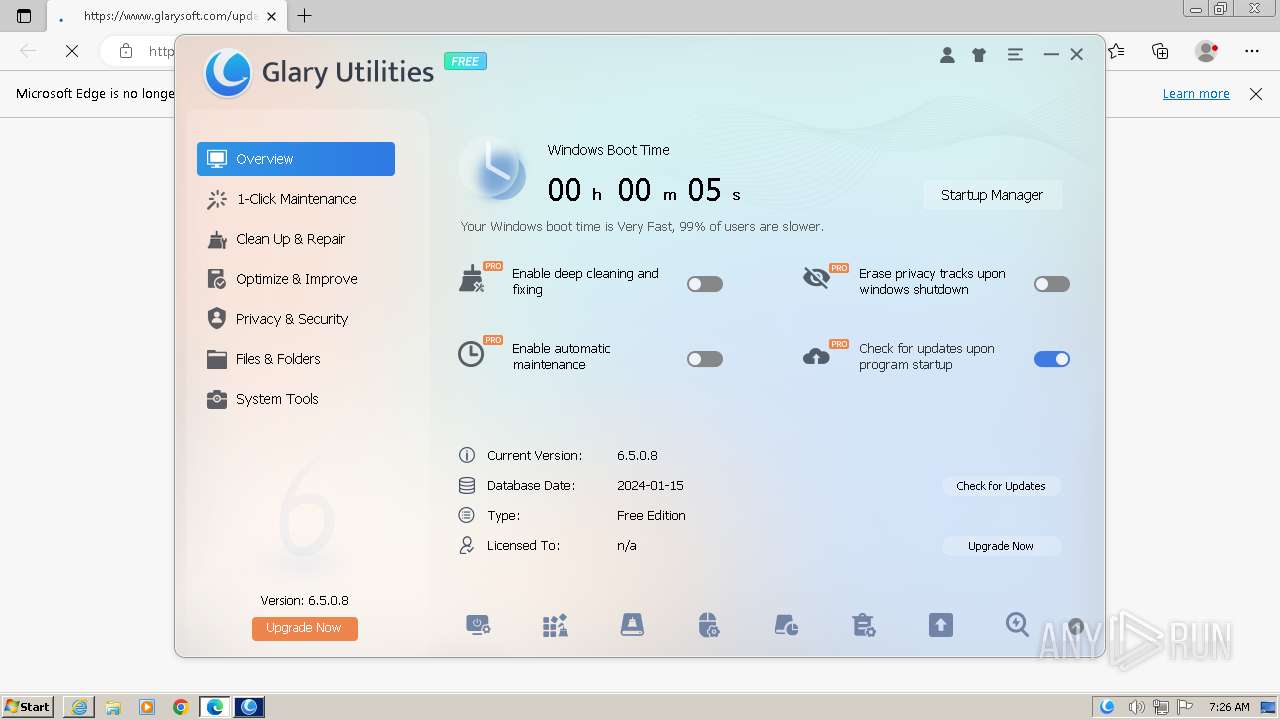1280x720 pixels.
Task: Stop loading page in Edge
Action: [72, 51]
